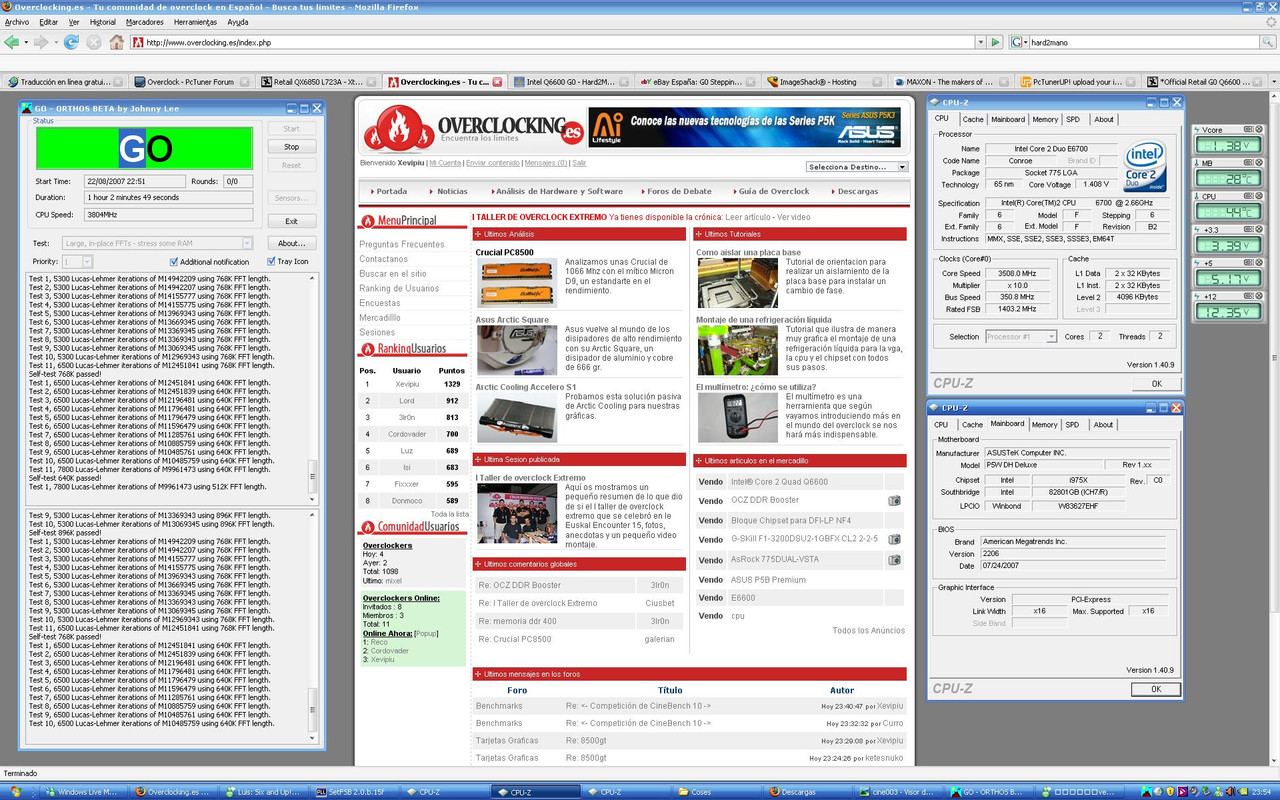The width and height of the screenshot is (1280, 800).
Task: Open the SetFSB taskbar item
Action: tap(354, 792)
